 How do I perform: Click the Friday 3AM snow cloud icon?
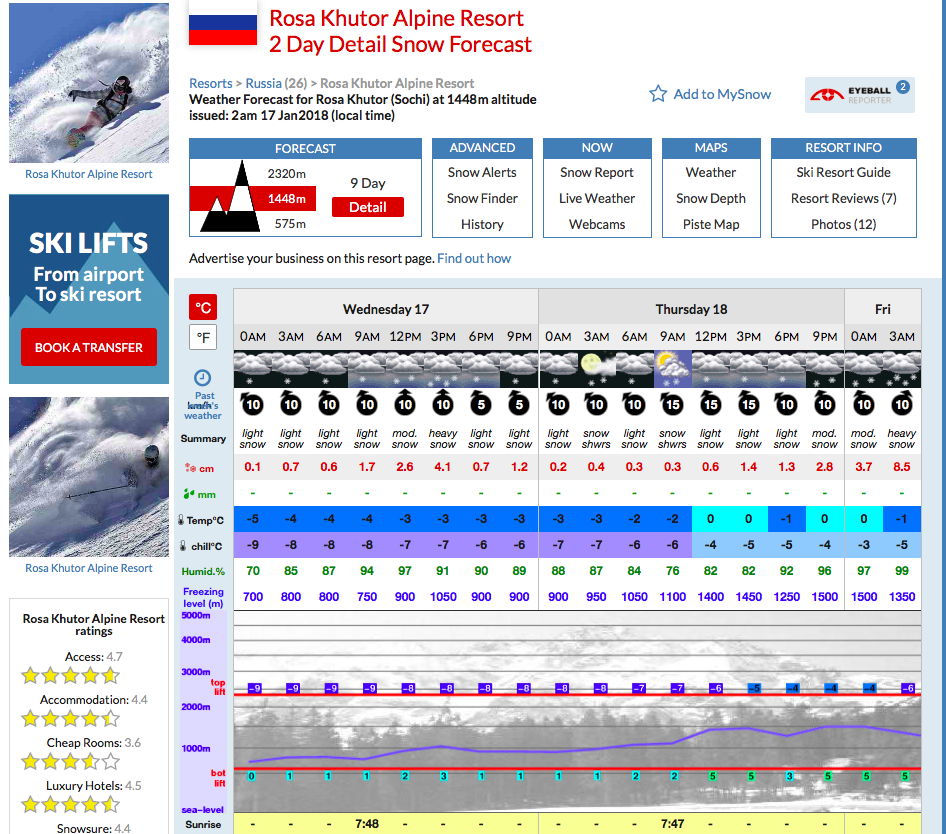(x=901, y=369)
